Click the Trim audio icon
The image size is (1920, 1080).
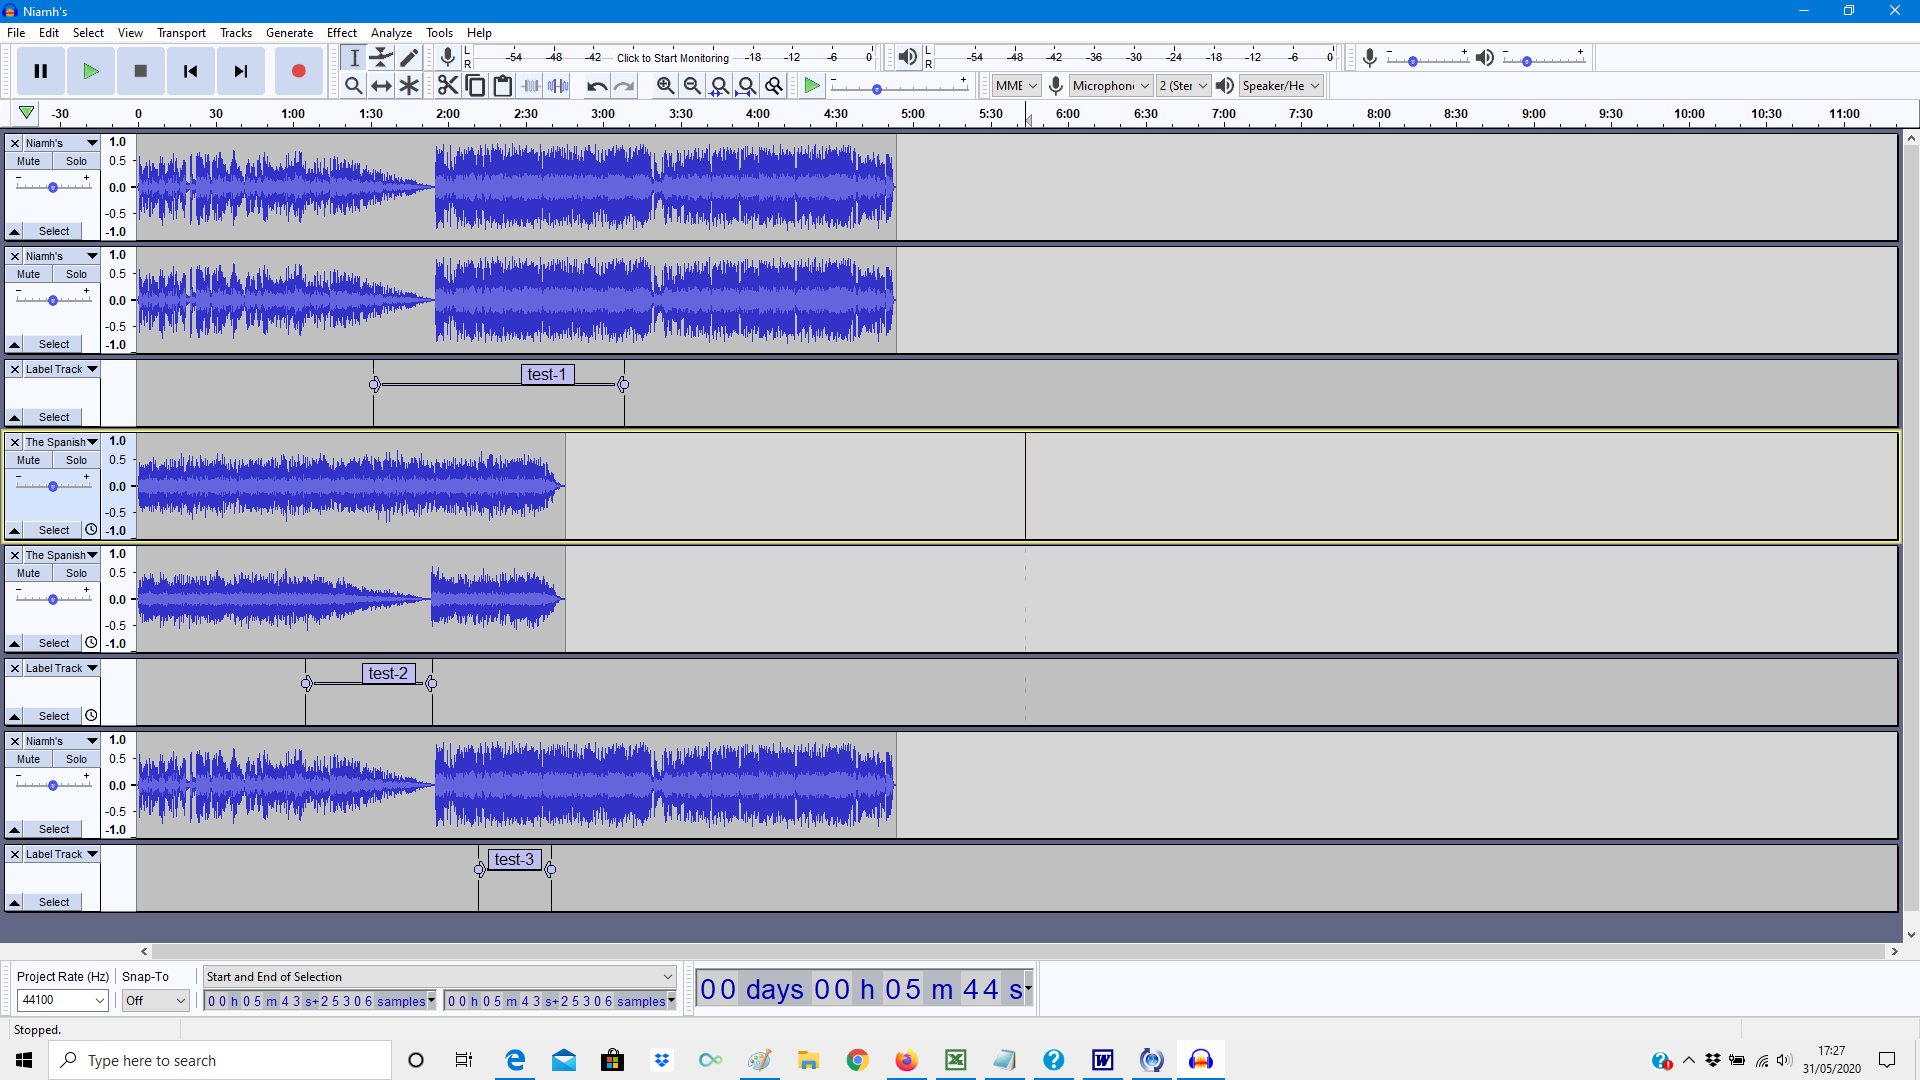click(x=531, y=86)
